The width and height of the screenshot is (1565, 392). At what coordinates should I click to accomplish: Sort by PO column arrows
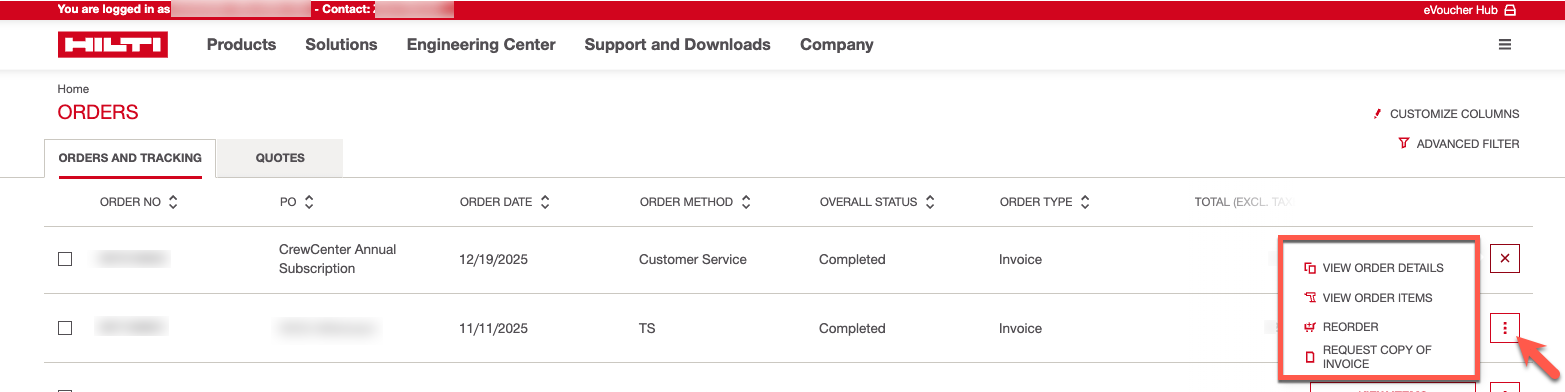pyautogui.click(x=309, y=202)
